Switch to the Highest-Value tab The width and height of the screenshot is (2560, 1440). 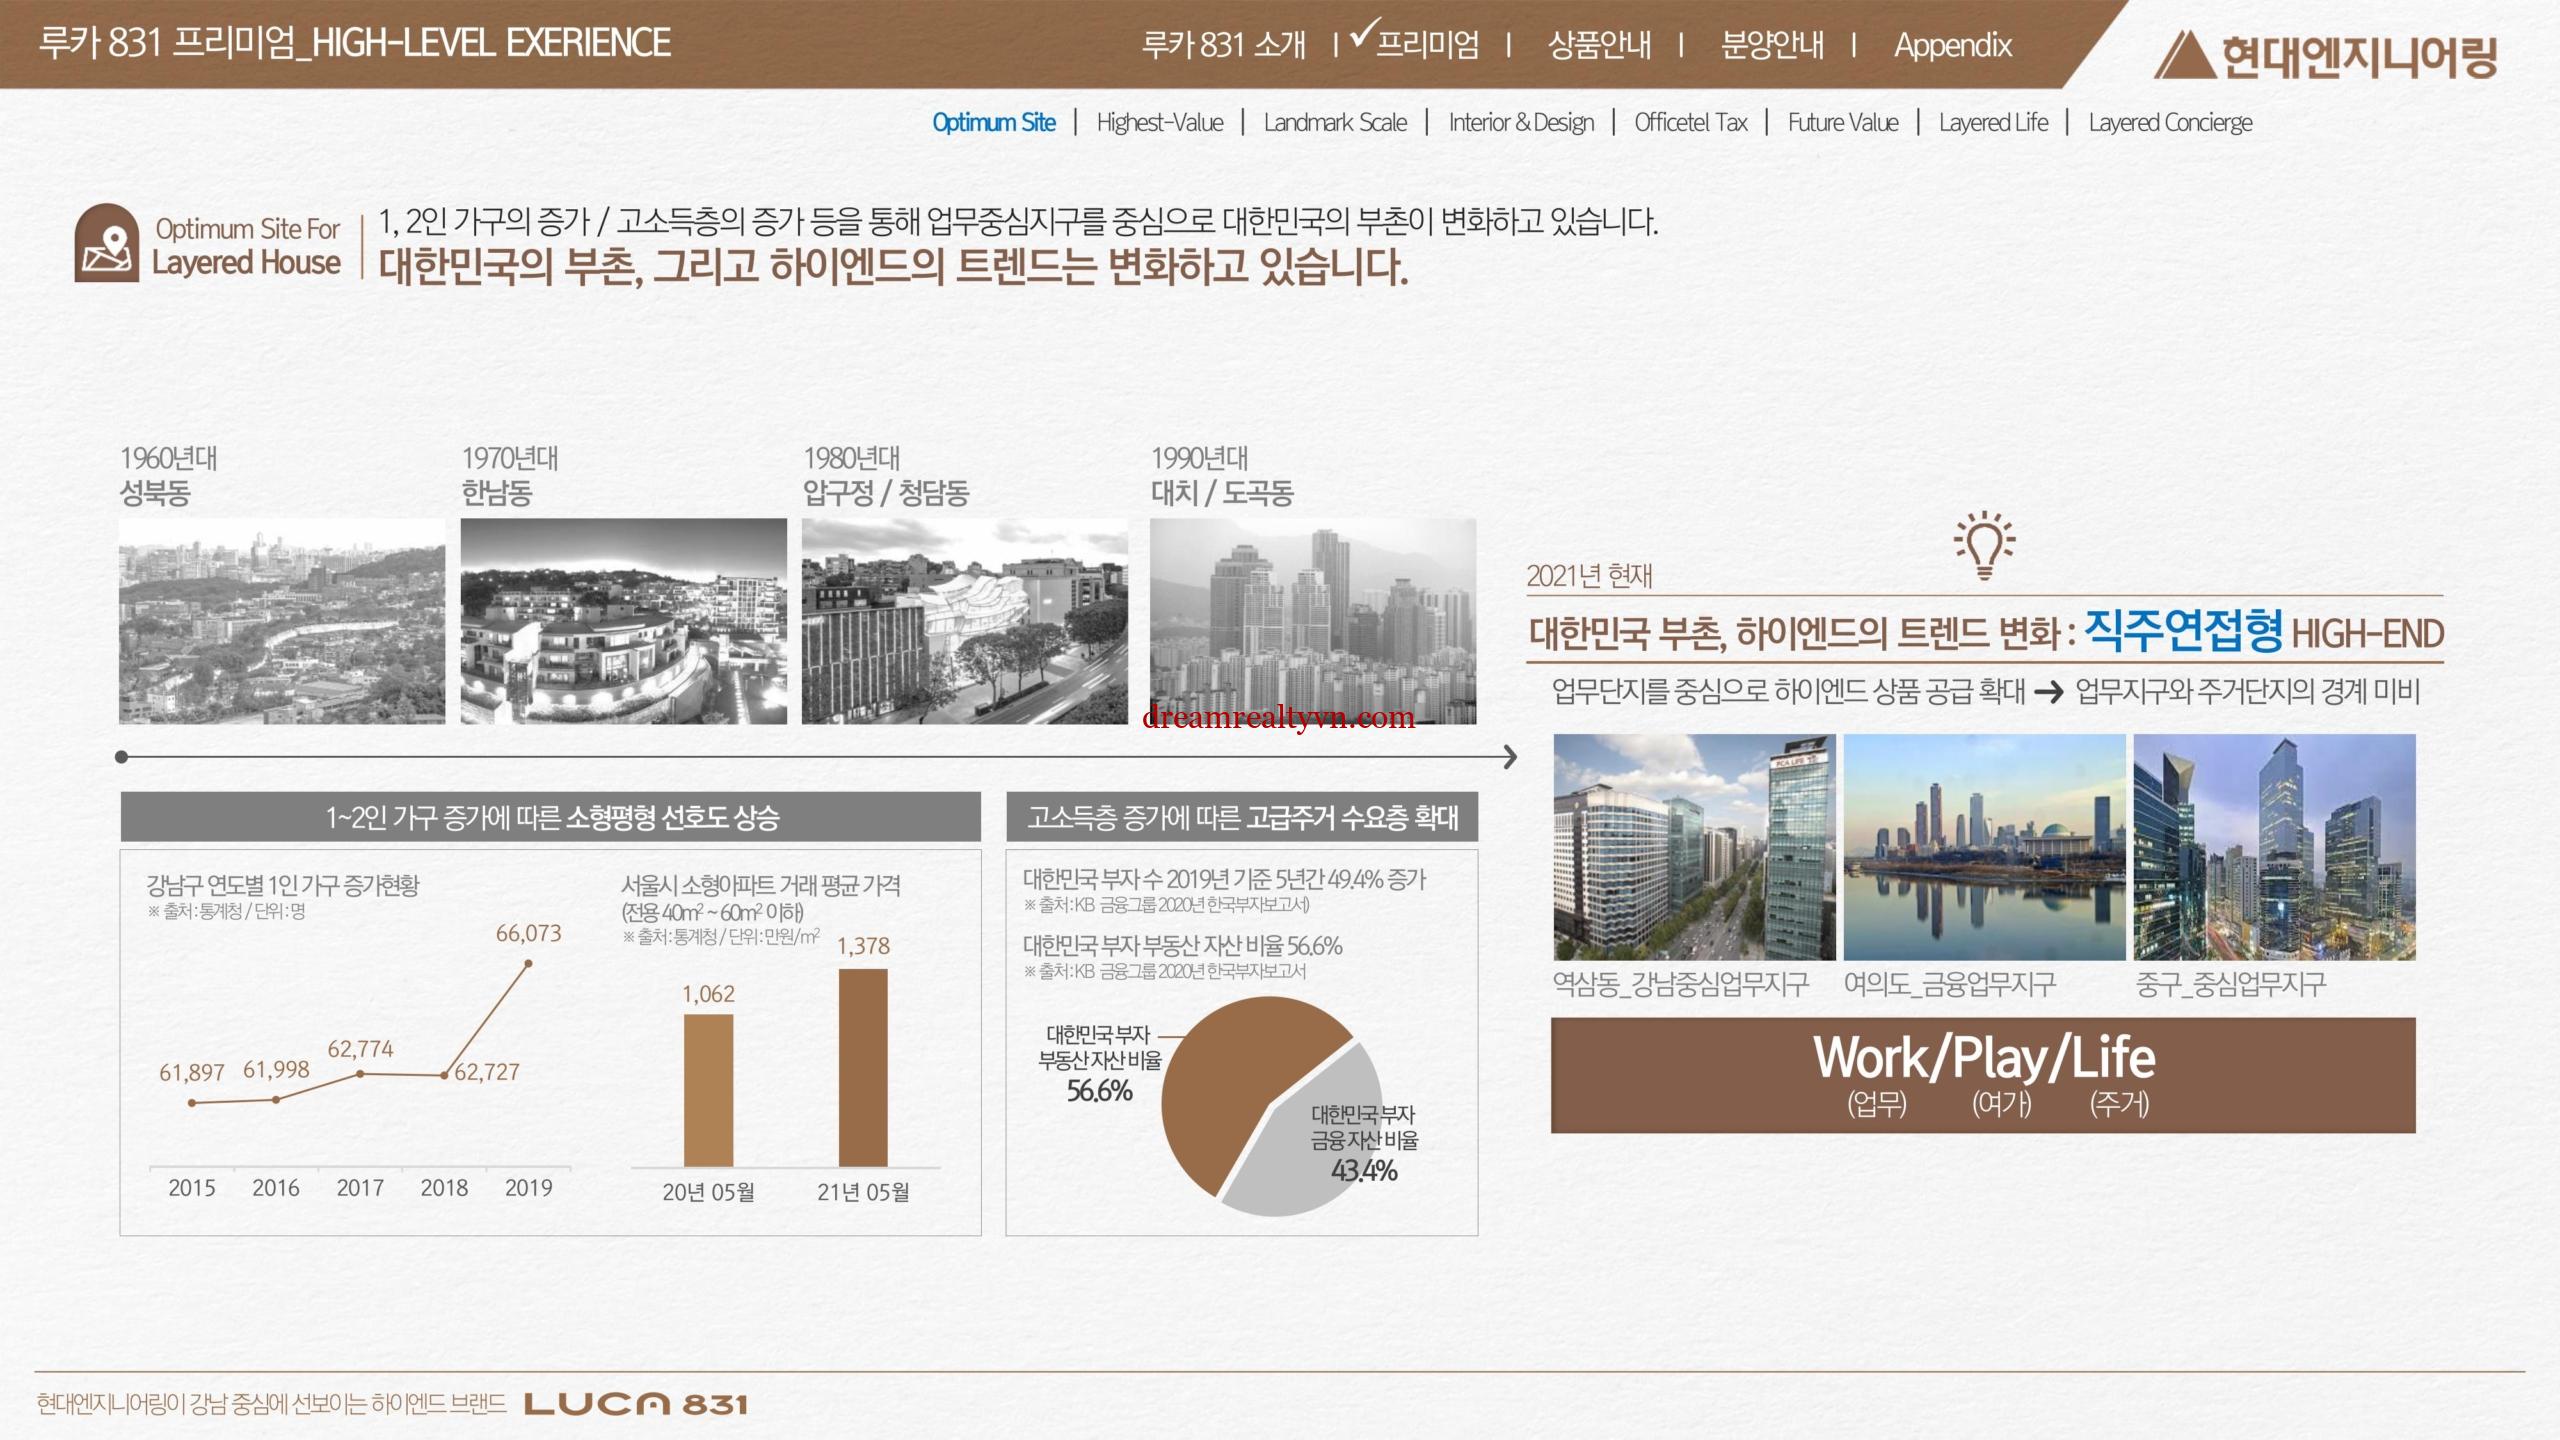pyautogui.click(x=1159, y=123)
